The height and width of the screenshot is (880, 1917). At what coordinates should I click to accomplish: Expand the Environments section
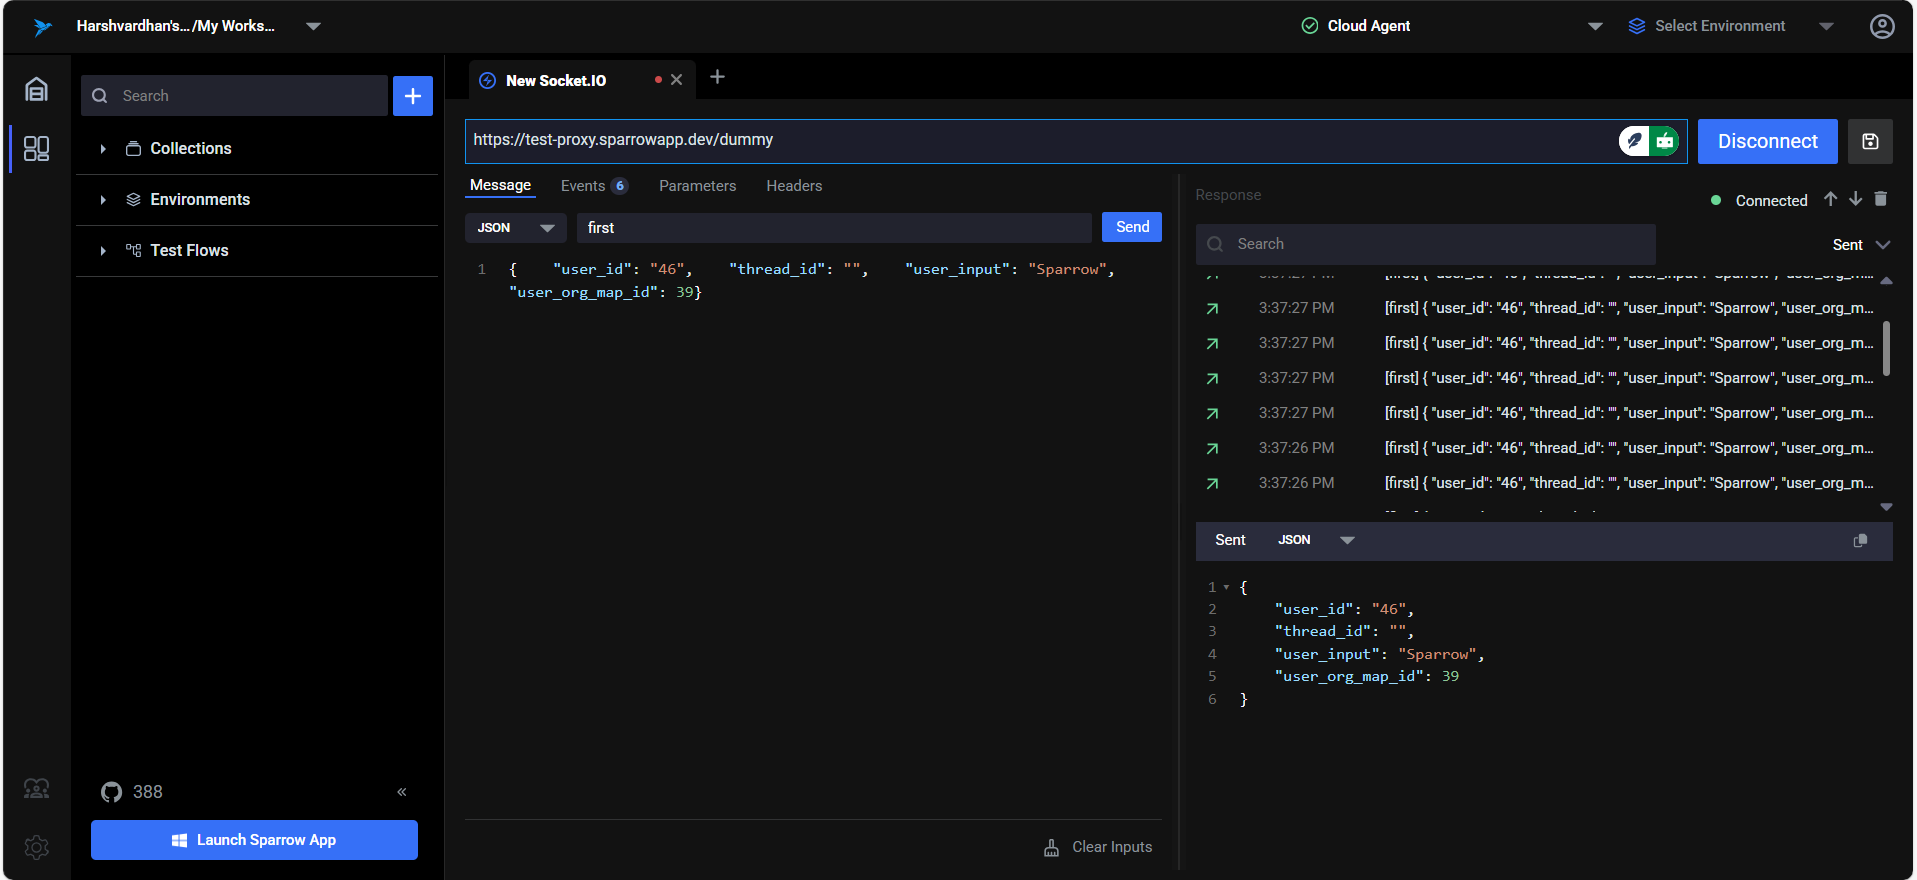click(103, 200)
